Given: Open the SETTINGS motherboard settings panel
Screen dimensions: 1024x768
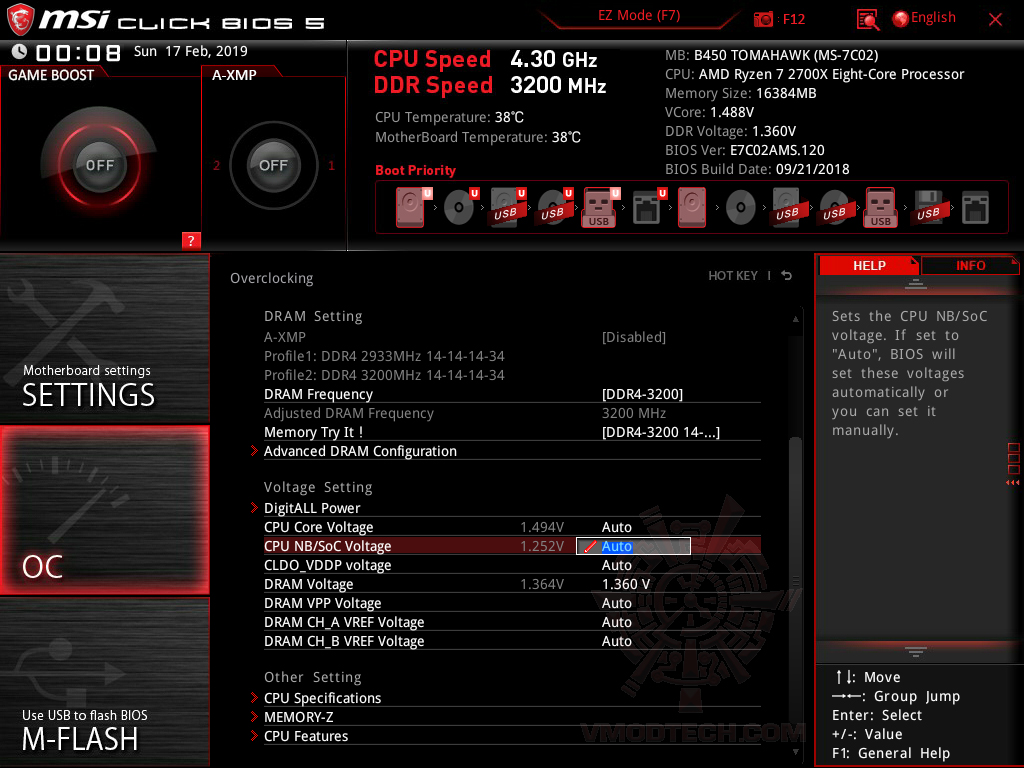Looking at the screenshot, I should pos(104,338).
